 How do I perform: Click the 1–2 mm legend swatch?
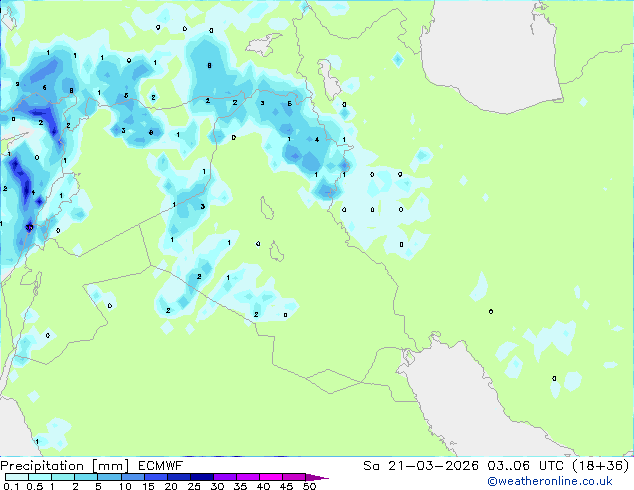click(x=63, y=477)
